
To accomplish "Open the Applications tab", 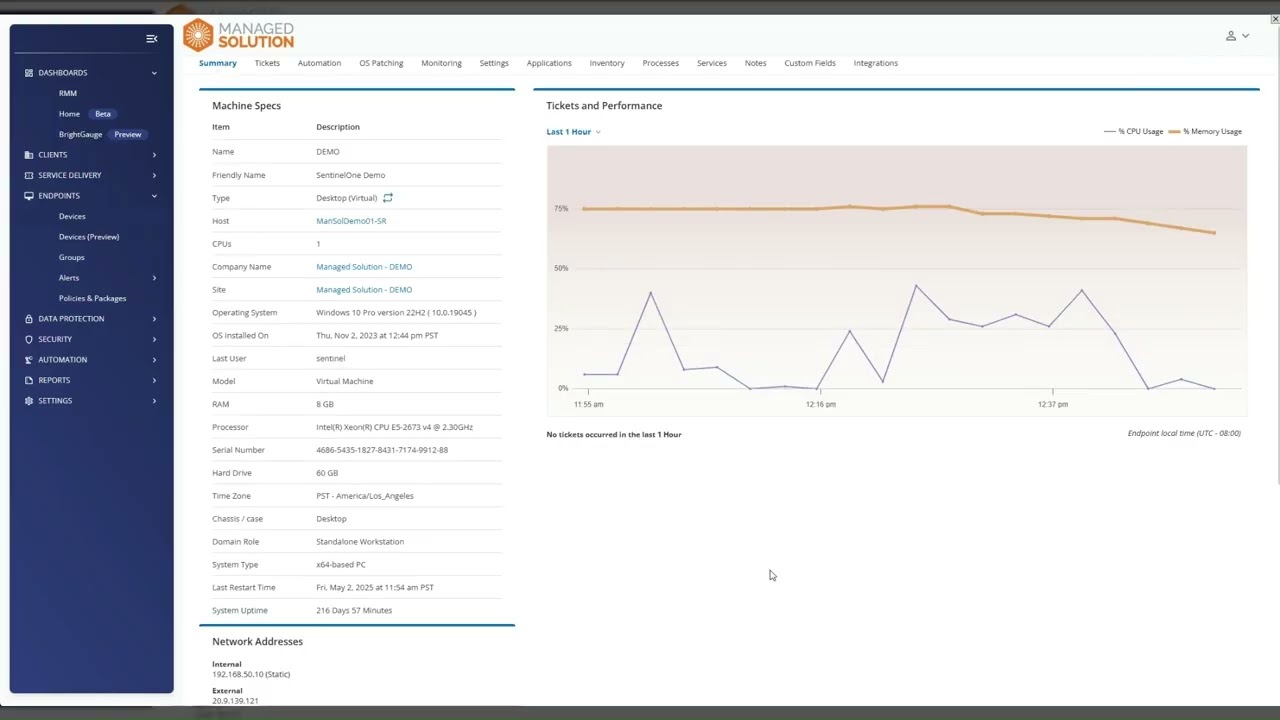I will [x=549, y=63].
